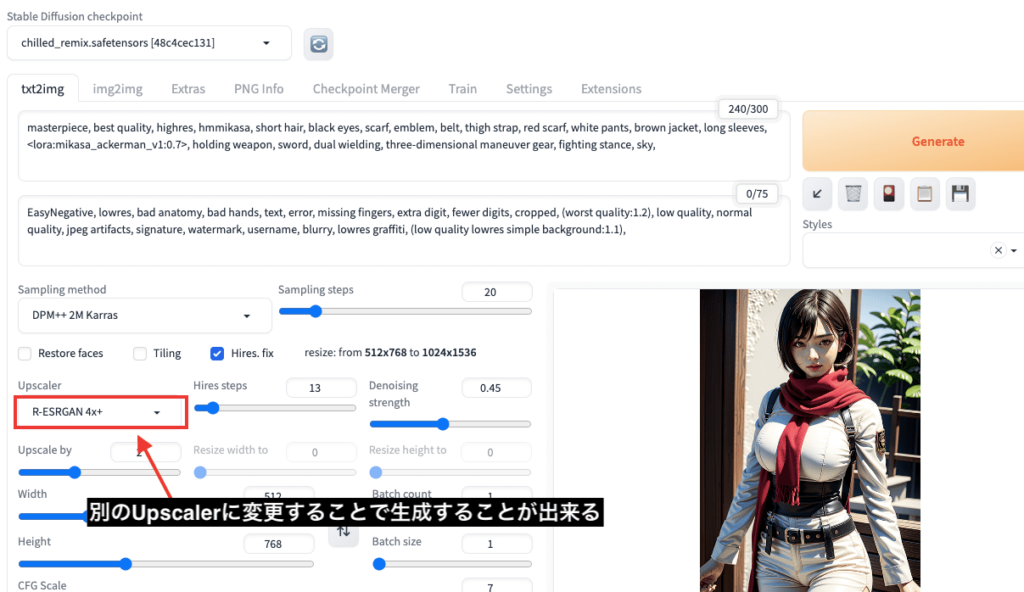Adjust the Upscale by slider
Image resolution: width=1024 pixels, height=592 pixels.
tap(99, 472)
